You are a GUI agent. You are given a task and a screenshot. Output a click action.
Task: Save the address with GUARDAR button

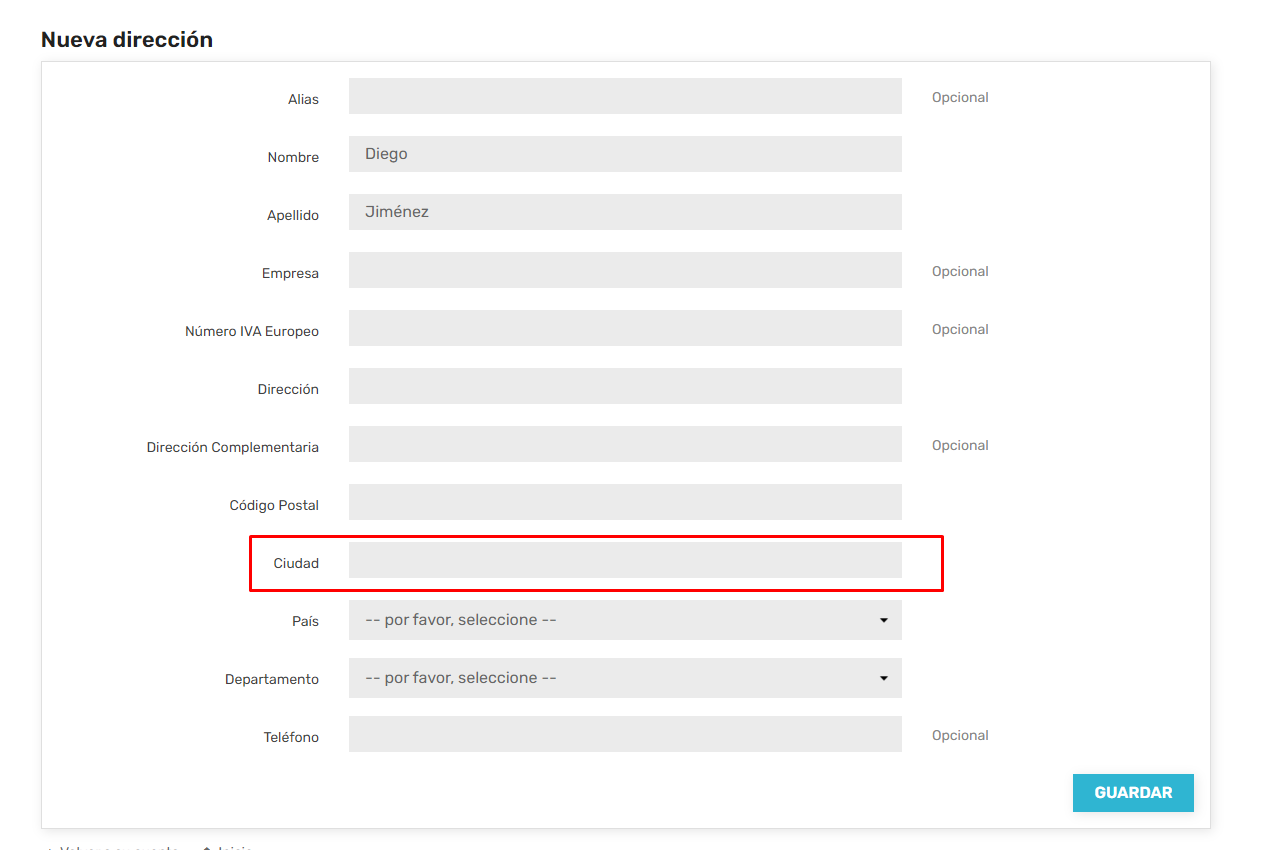[x=1133, y=793]
